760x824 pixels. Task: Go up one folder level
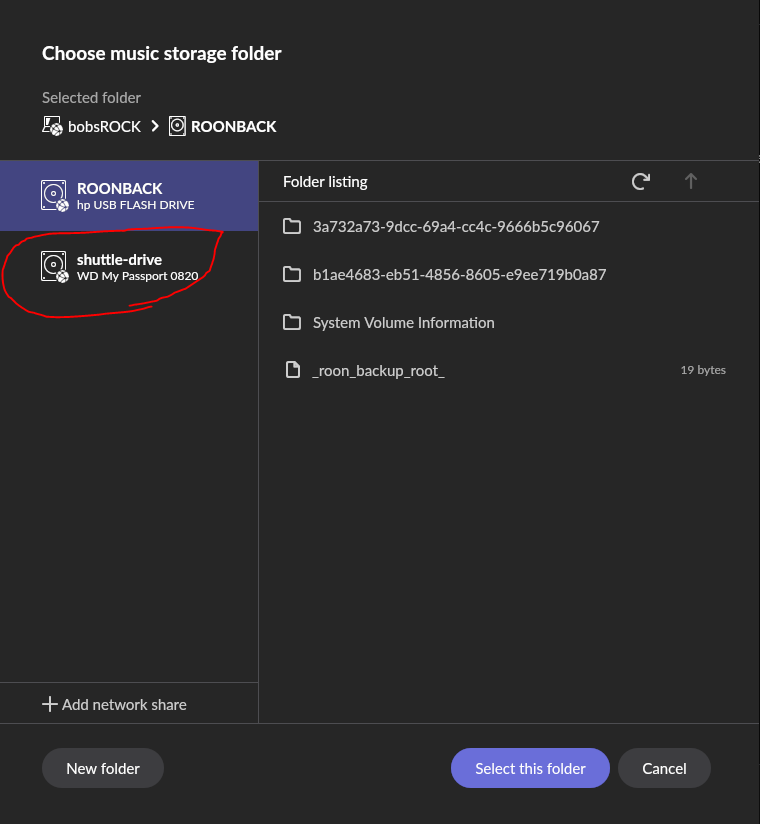[691, 181]
